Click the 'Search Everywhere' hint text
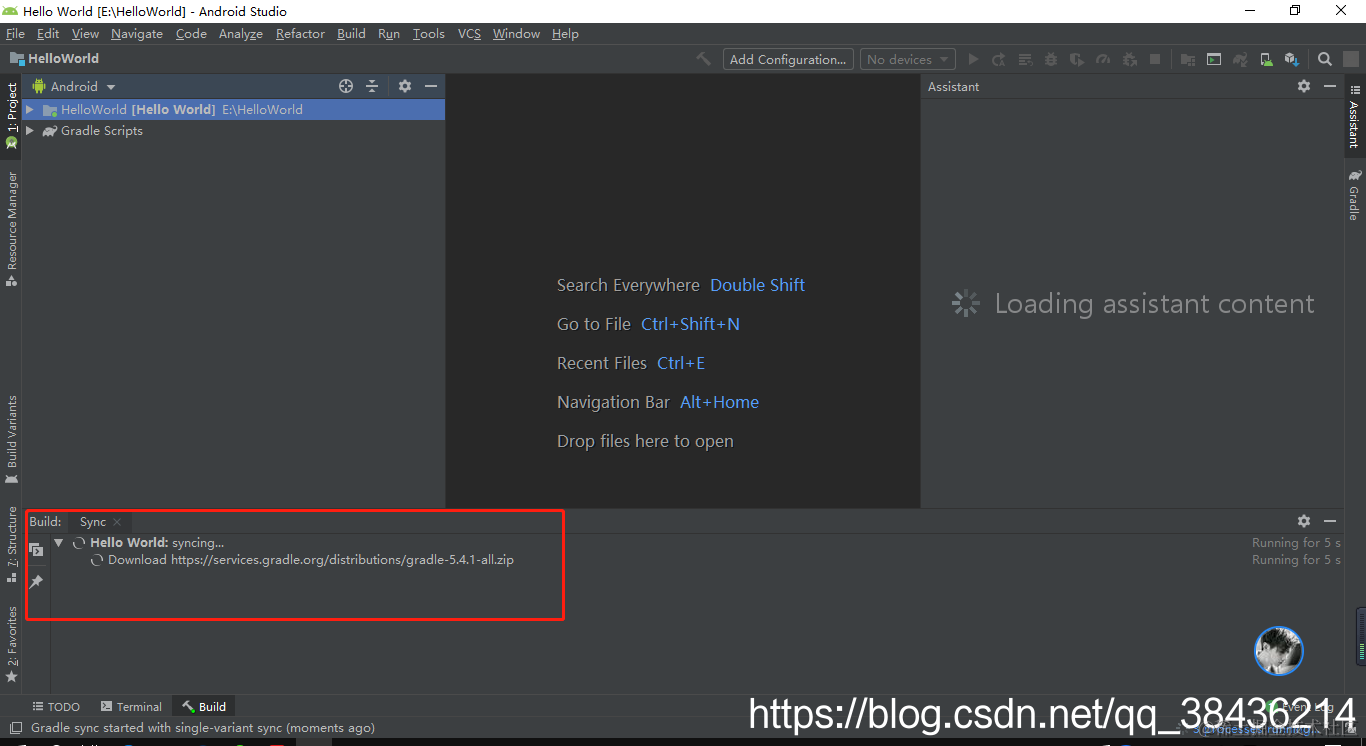 (628, 285)
